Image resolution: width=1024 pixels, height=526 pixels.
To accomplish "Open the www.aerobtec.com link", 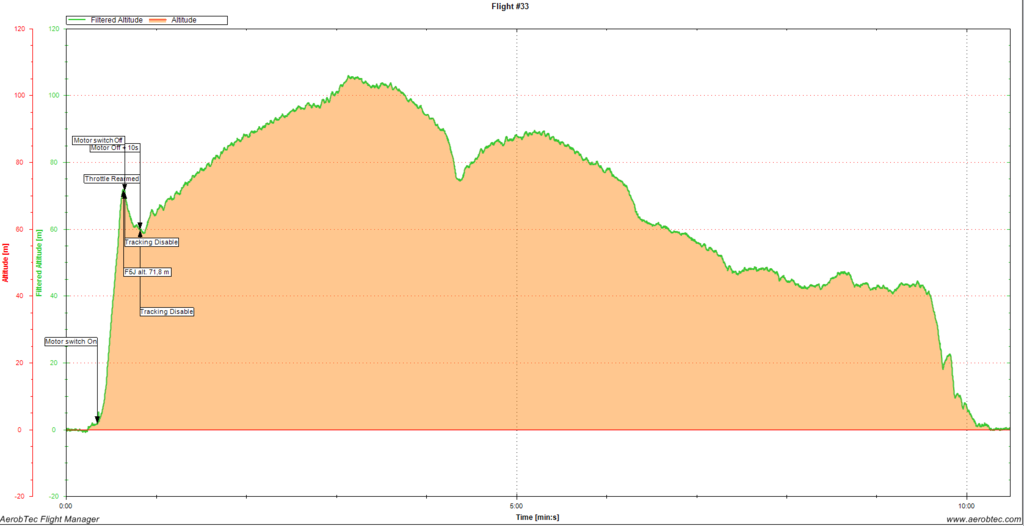I will click(x=983, y=518).
